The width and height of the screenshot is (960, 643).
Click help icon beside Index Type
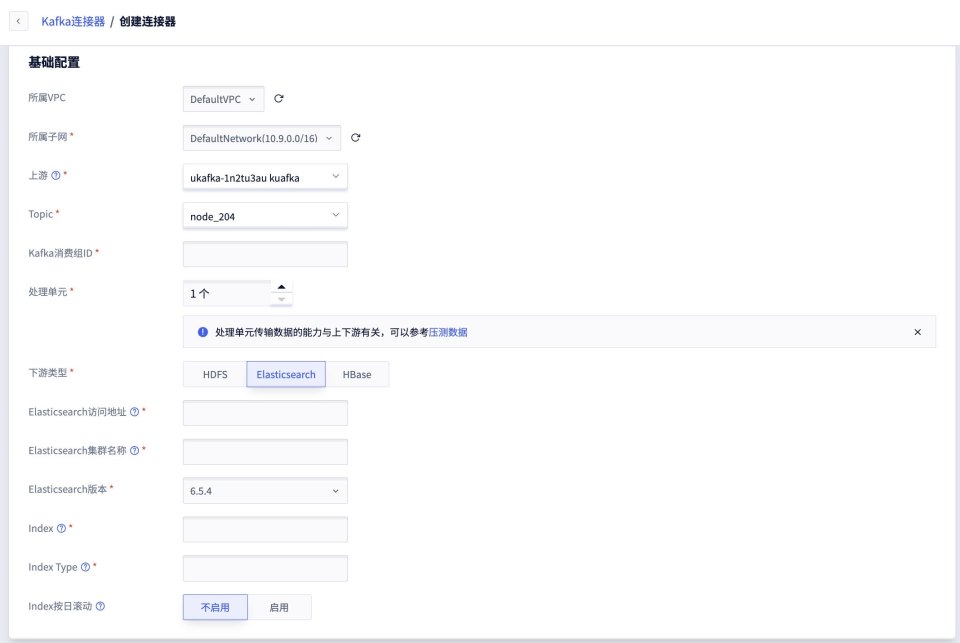[x=85, y=567]
